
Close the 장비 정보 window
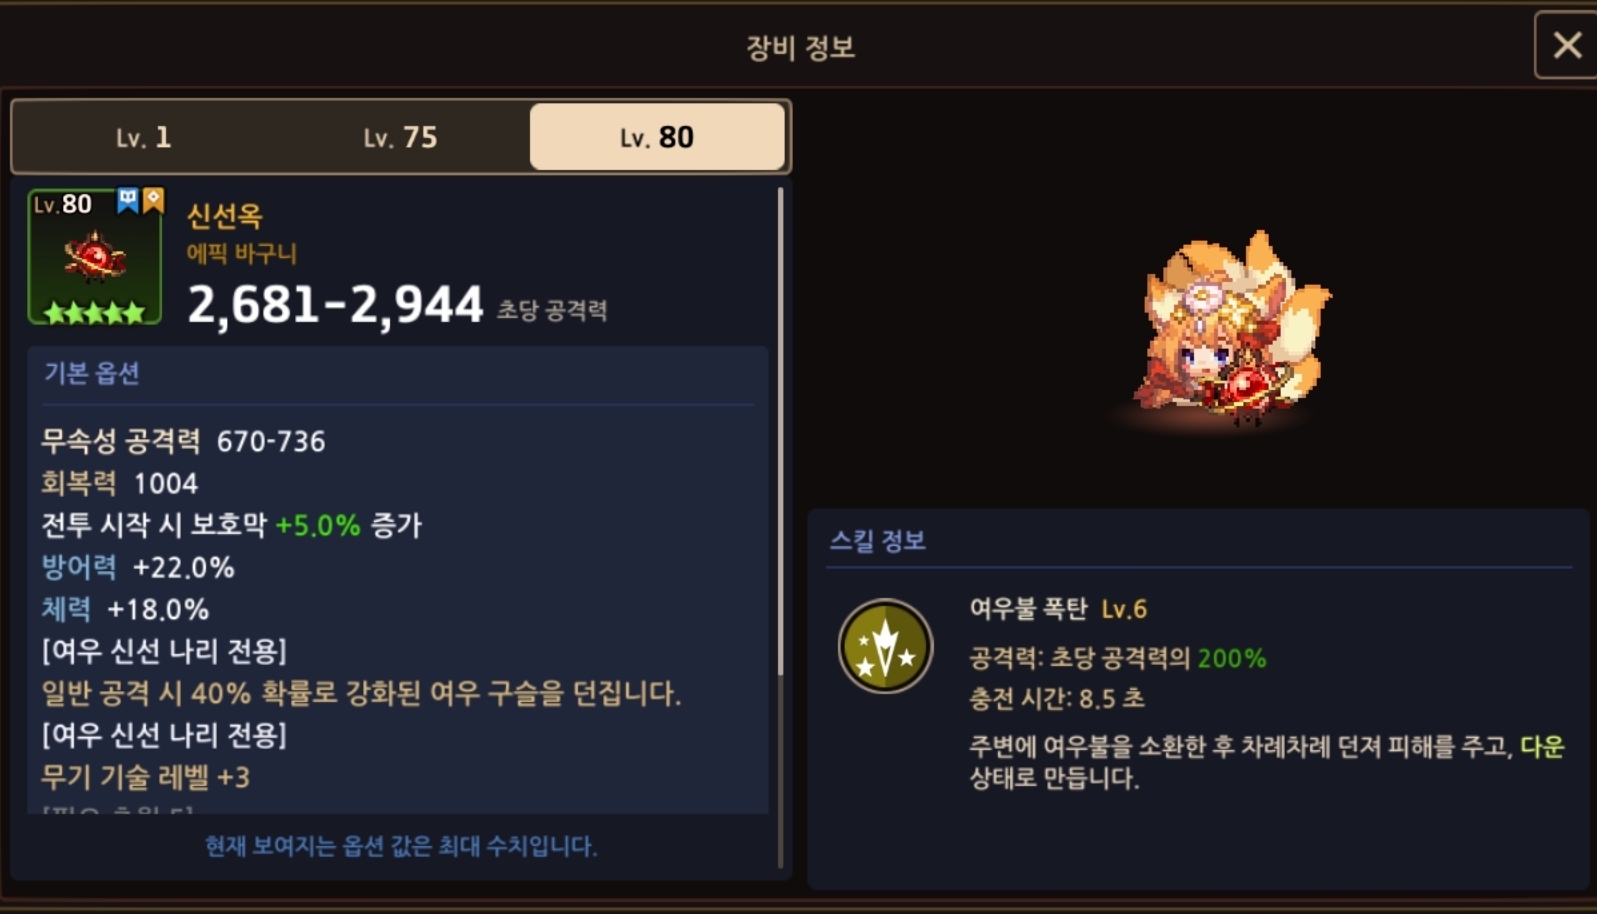[1566, 45]
